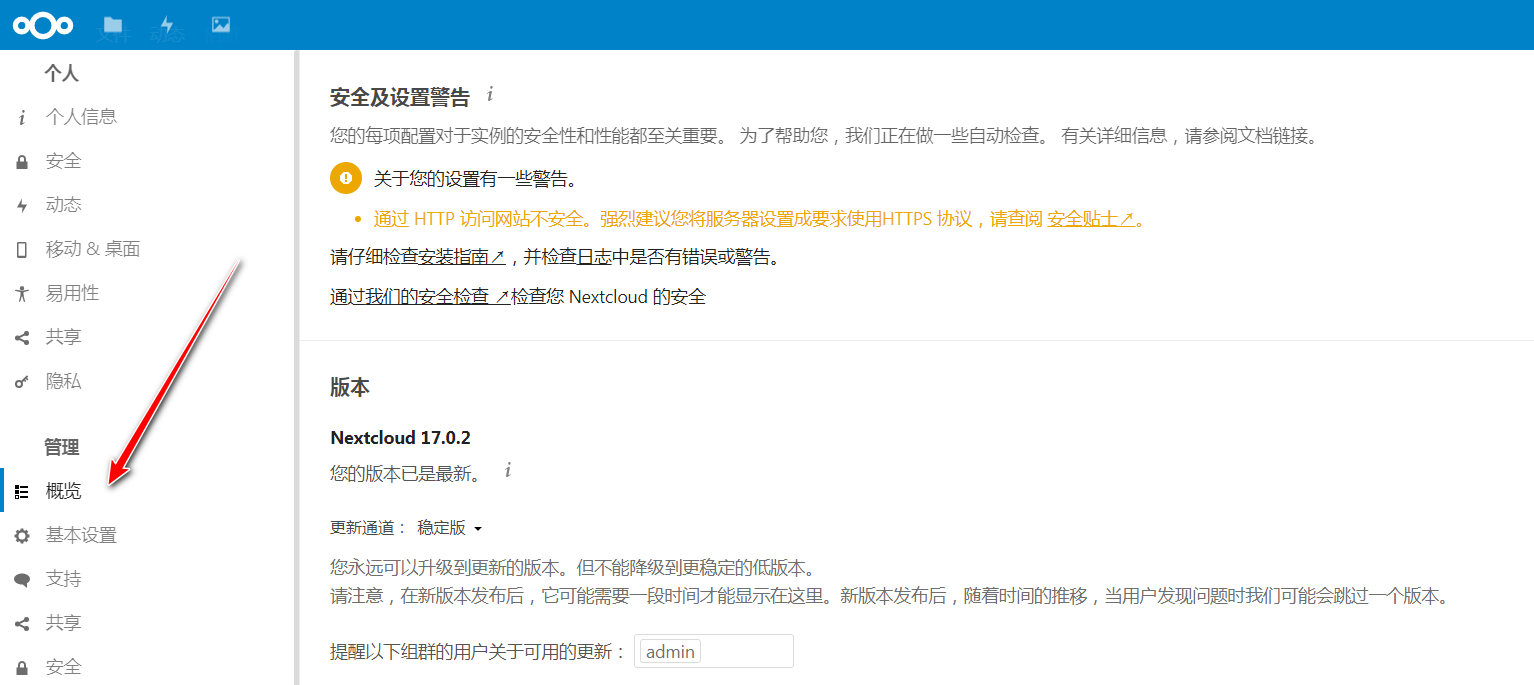The height and width of the screenshot is (685, 1534).
Task: Click the Nextcloud logo
Action: (43, 25)
